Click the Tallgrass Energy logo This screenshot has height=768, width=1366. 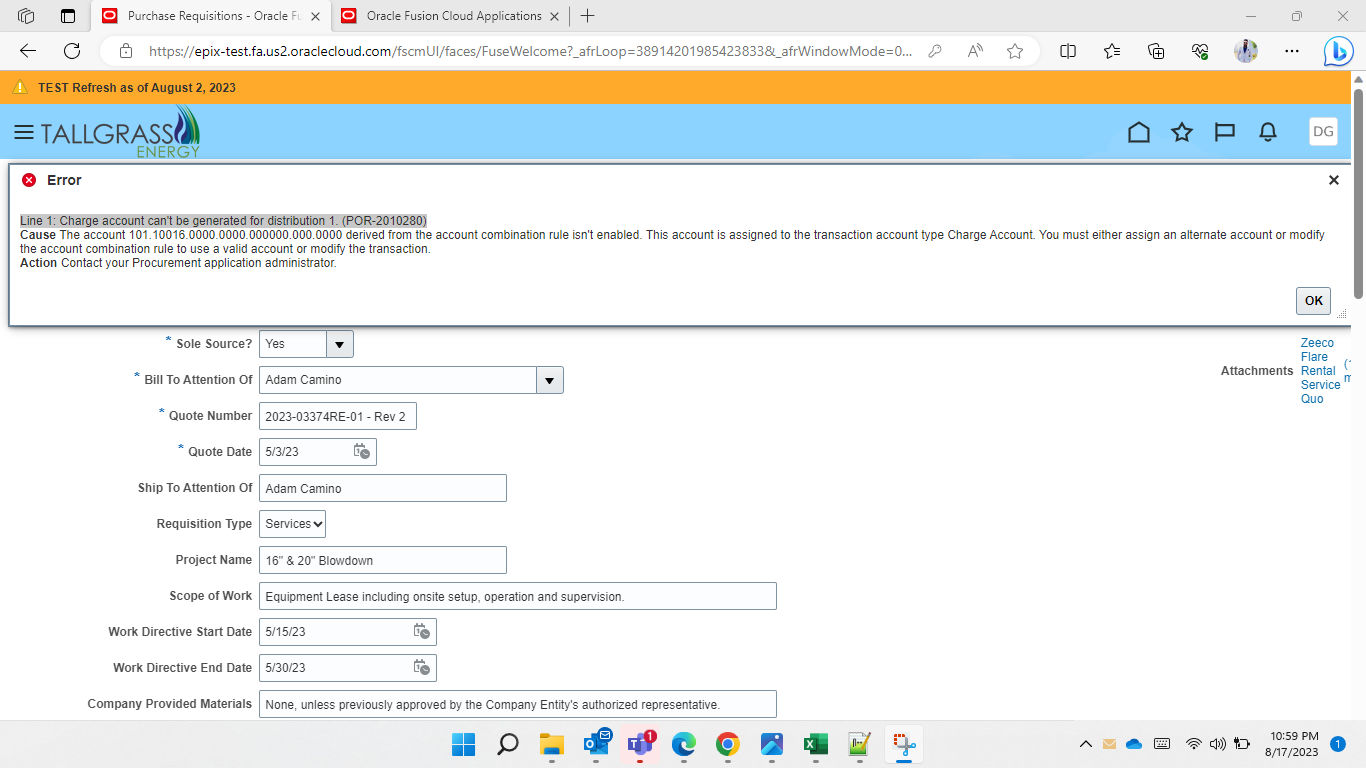coord(120,132)
